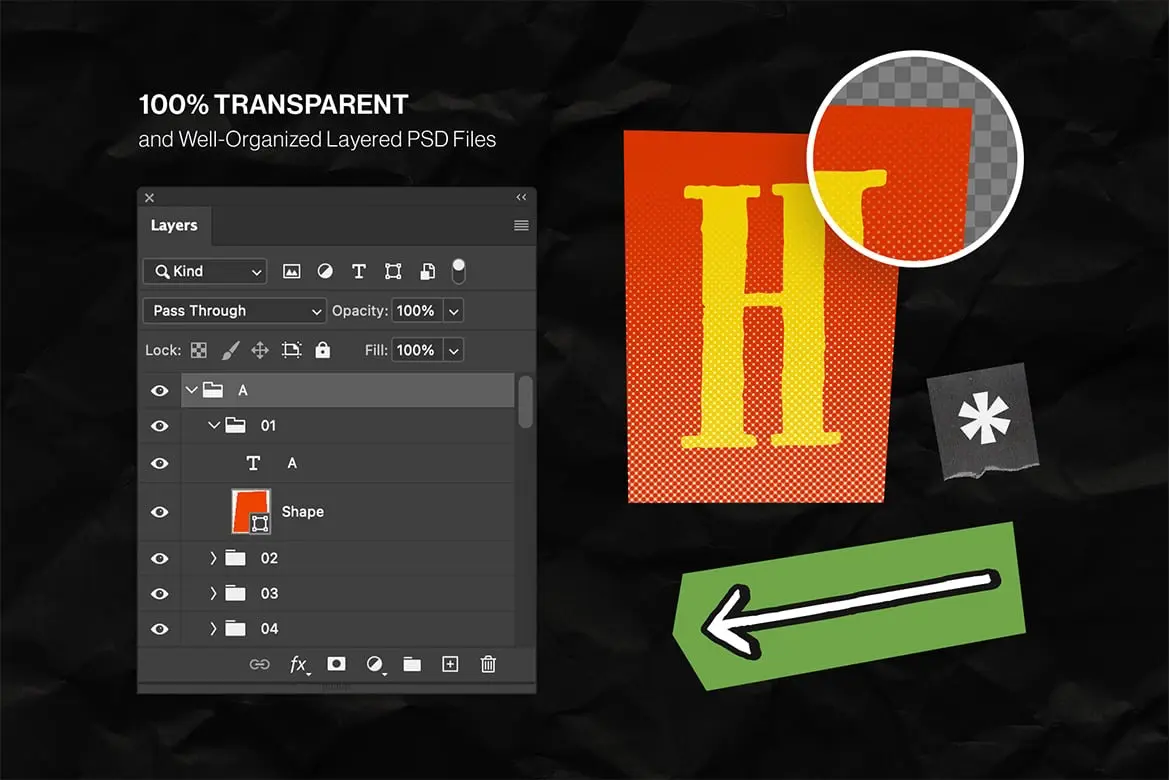1170x780 pixels.
Task: Select the Layers panel tab
Action: (x=174, y=225)
